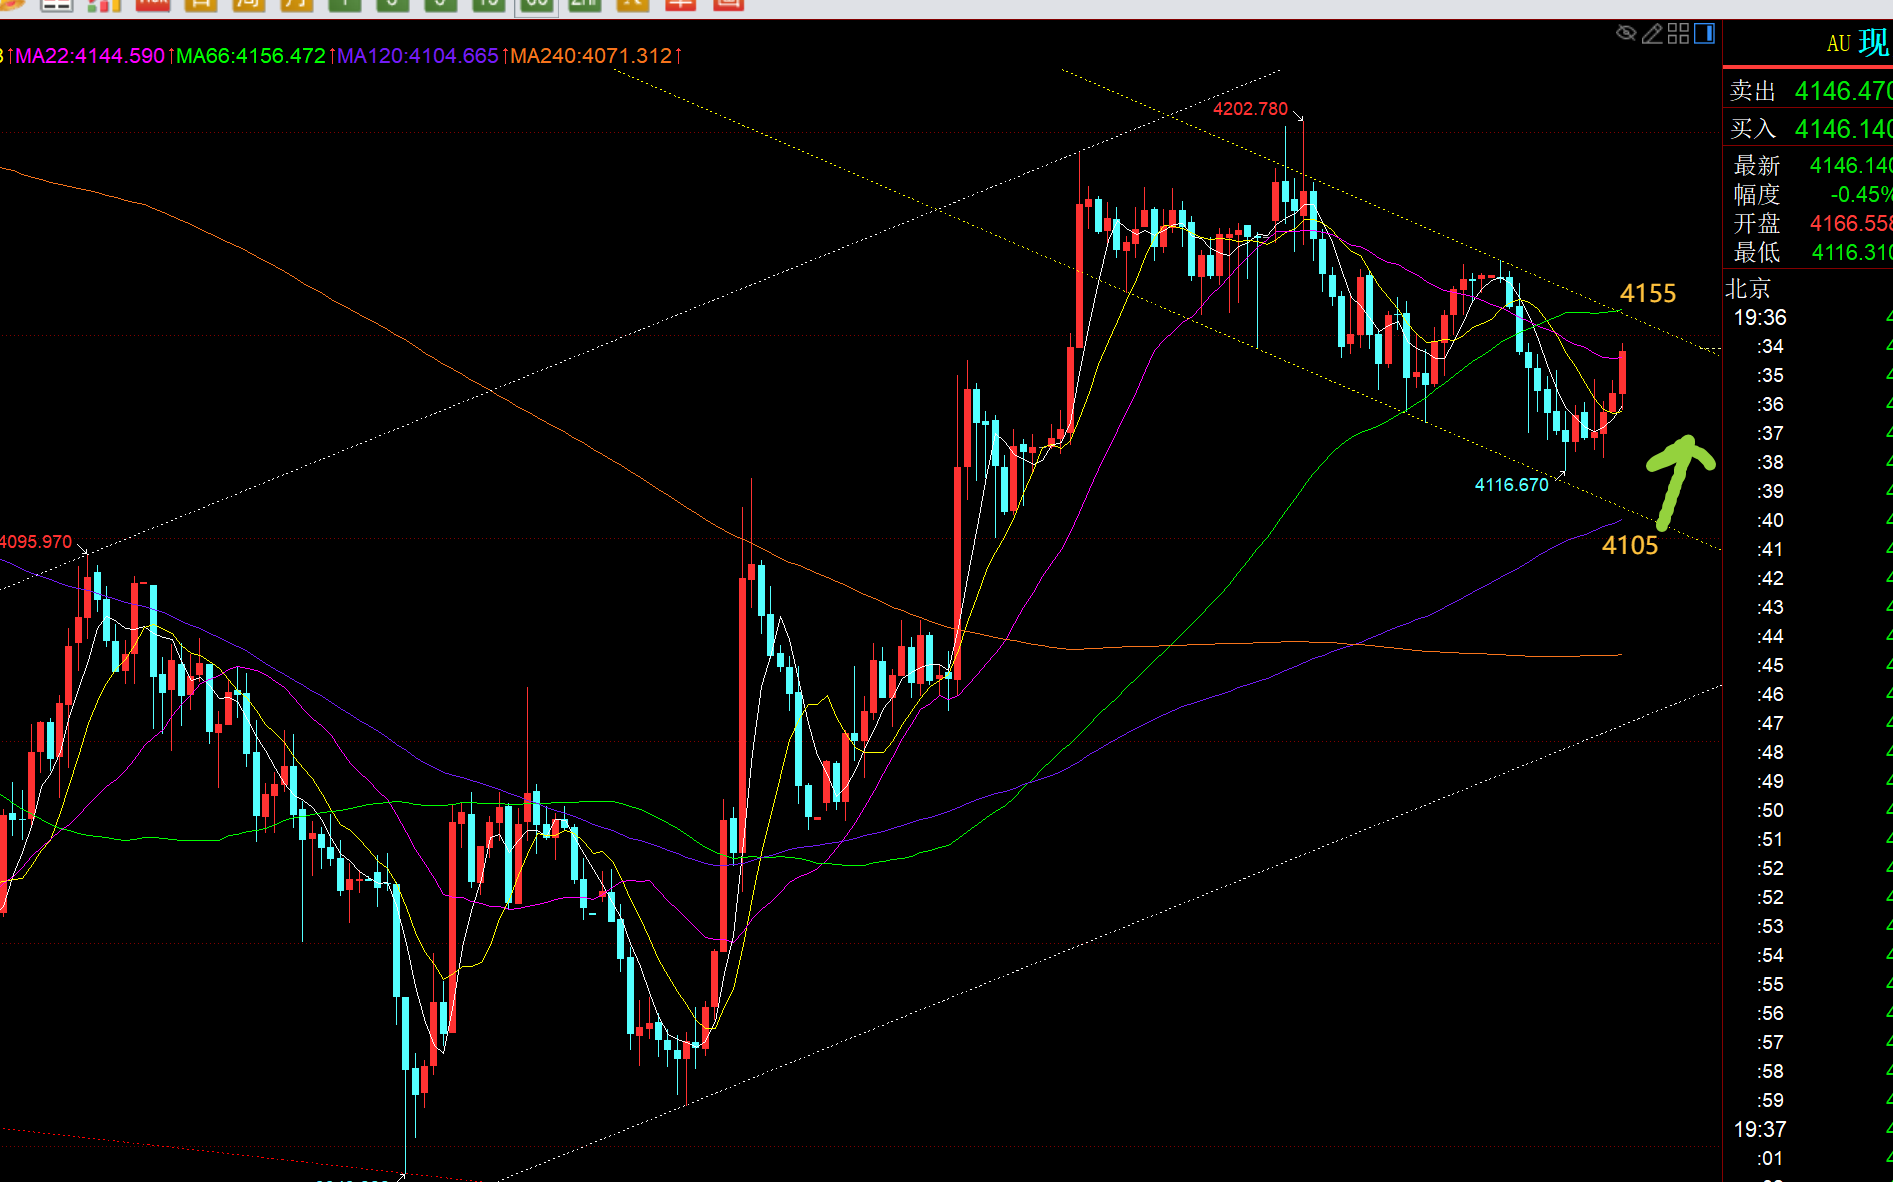Select the MA120 moving average label
The width and height of the screenshot is (1893, 1182).
click(x=417, y=56)
